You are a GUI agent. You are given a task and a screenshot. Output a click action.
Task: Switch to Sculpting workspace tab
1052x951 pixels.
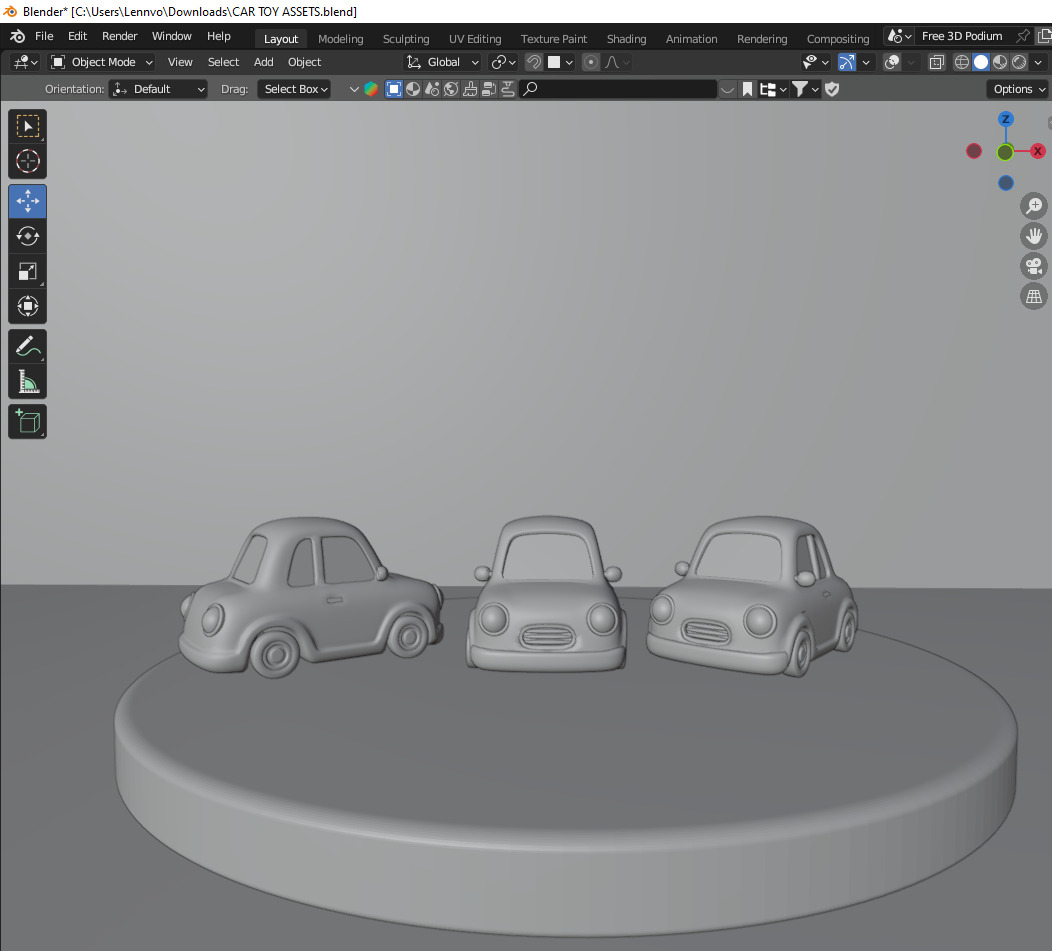tap(406, 39)
